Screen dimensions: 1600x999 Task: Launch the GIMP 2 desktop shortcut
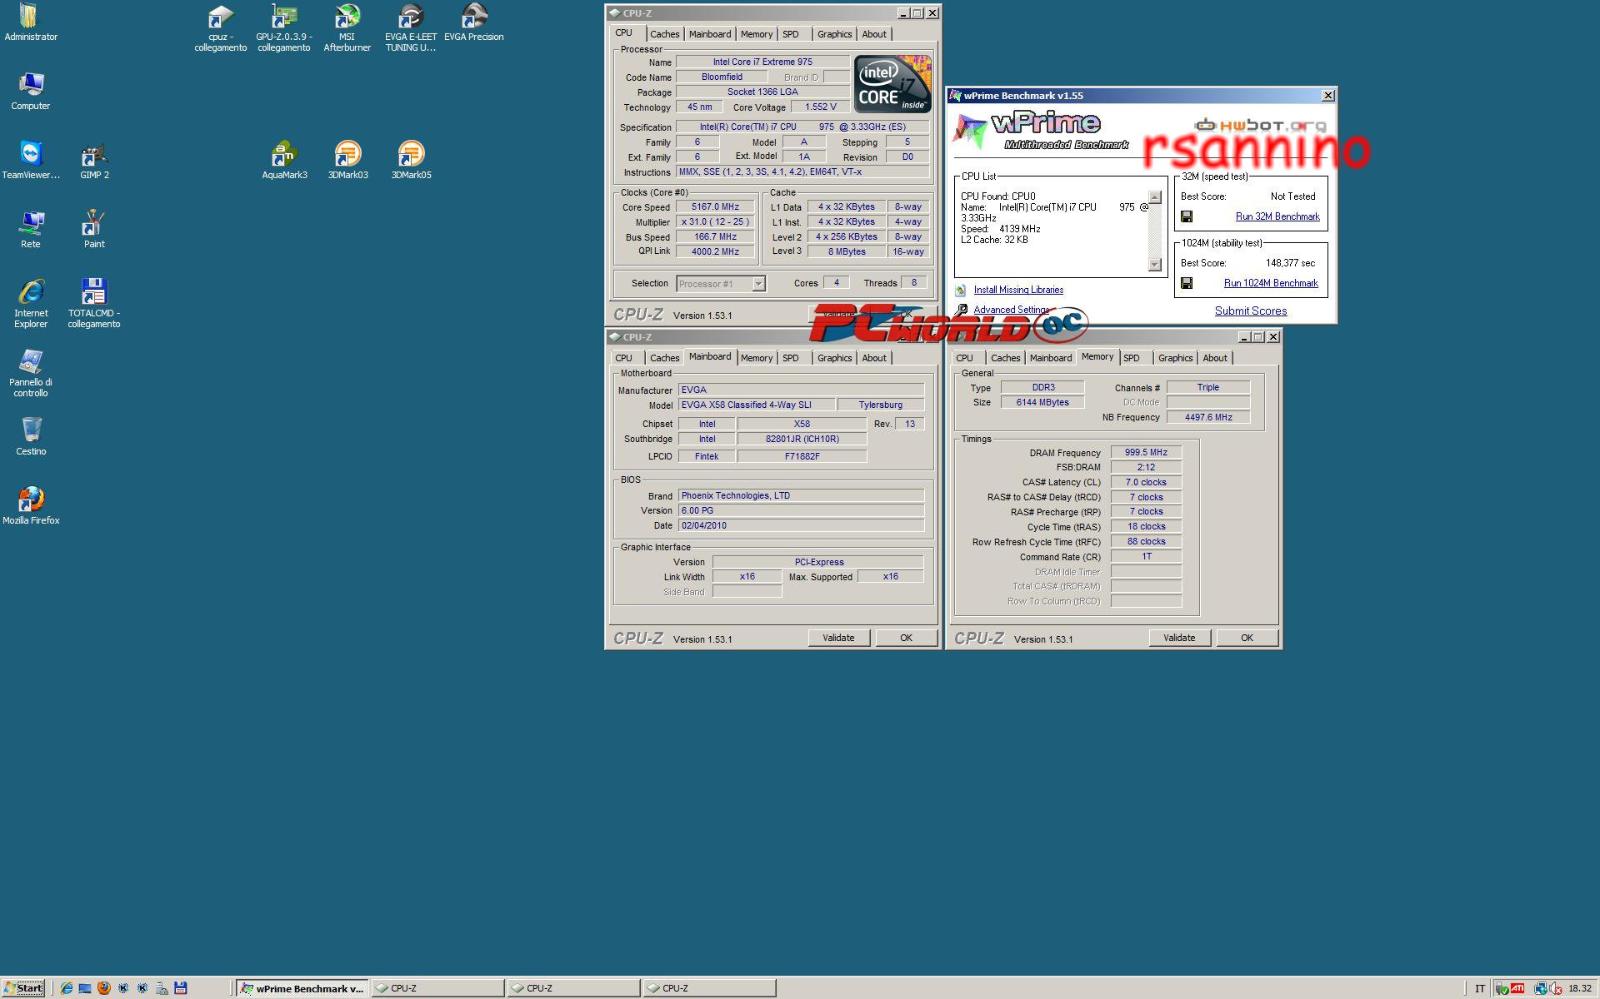pyautogui.click(x=94, y=160)
